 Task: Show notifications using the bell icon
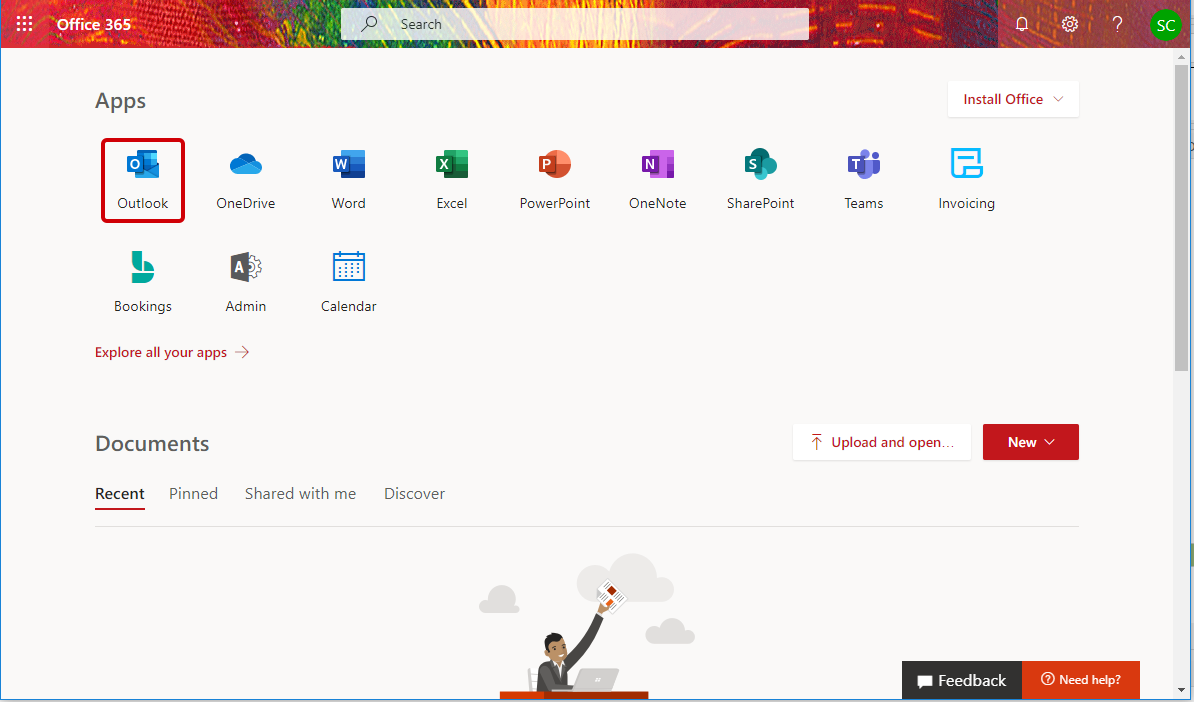1022,24
